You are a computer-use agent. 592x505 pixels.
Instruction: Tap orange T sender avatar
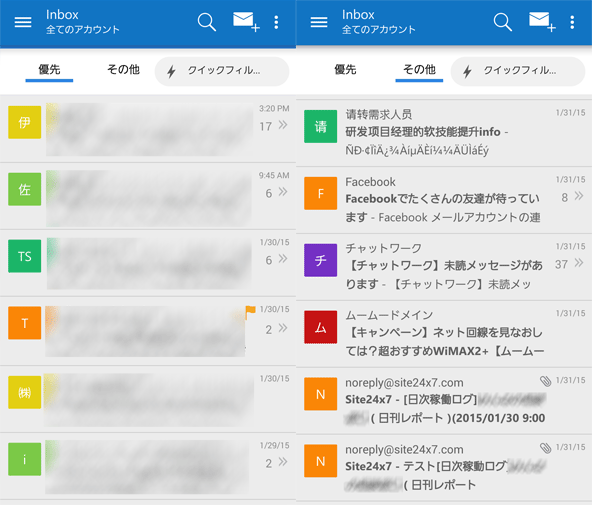click(x=25, y=323)
